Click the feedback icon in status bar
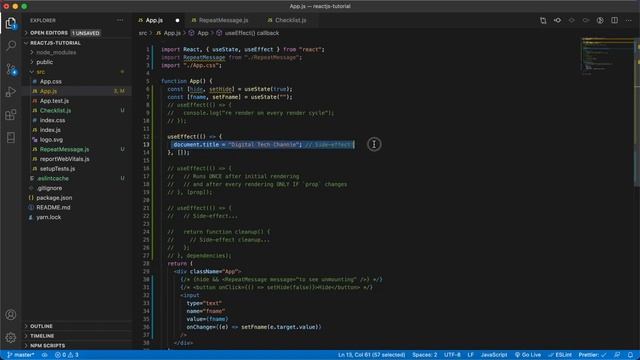The width and height of the screenshot is (640, 360). [617, 355]
